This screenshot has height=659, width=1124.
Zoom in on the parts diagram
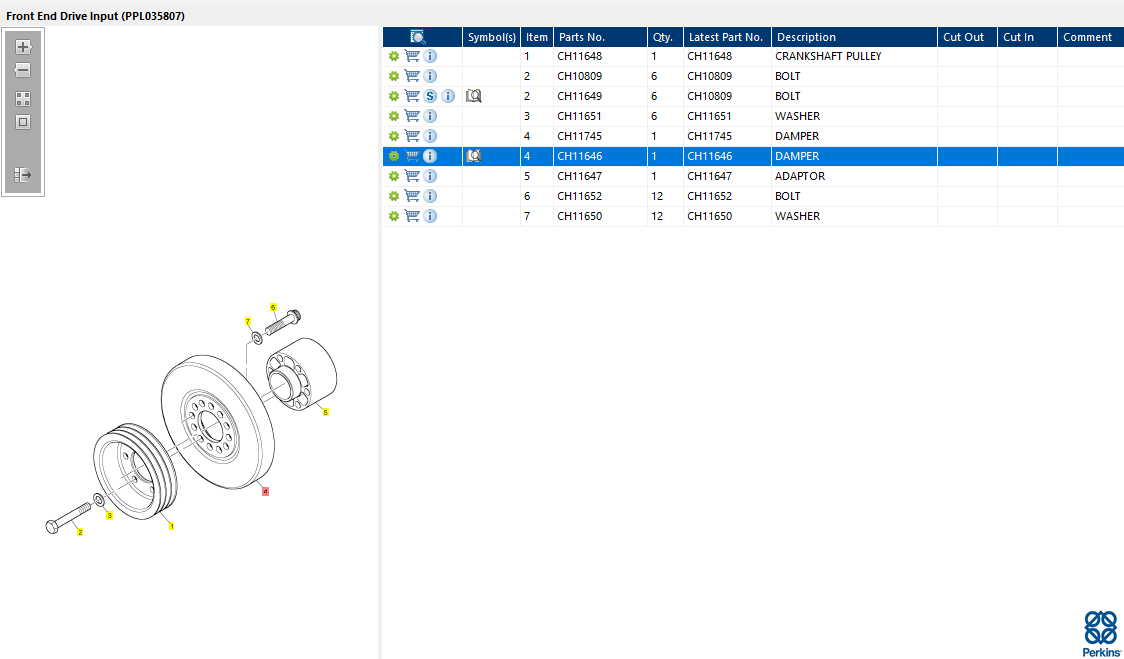coord(23,47)
